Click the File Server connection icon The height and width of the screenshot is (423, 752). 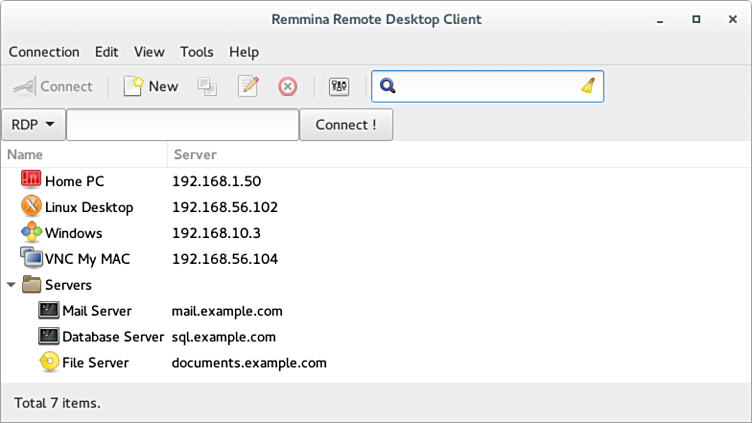point(49,363)
